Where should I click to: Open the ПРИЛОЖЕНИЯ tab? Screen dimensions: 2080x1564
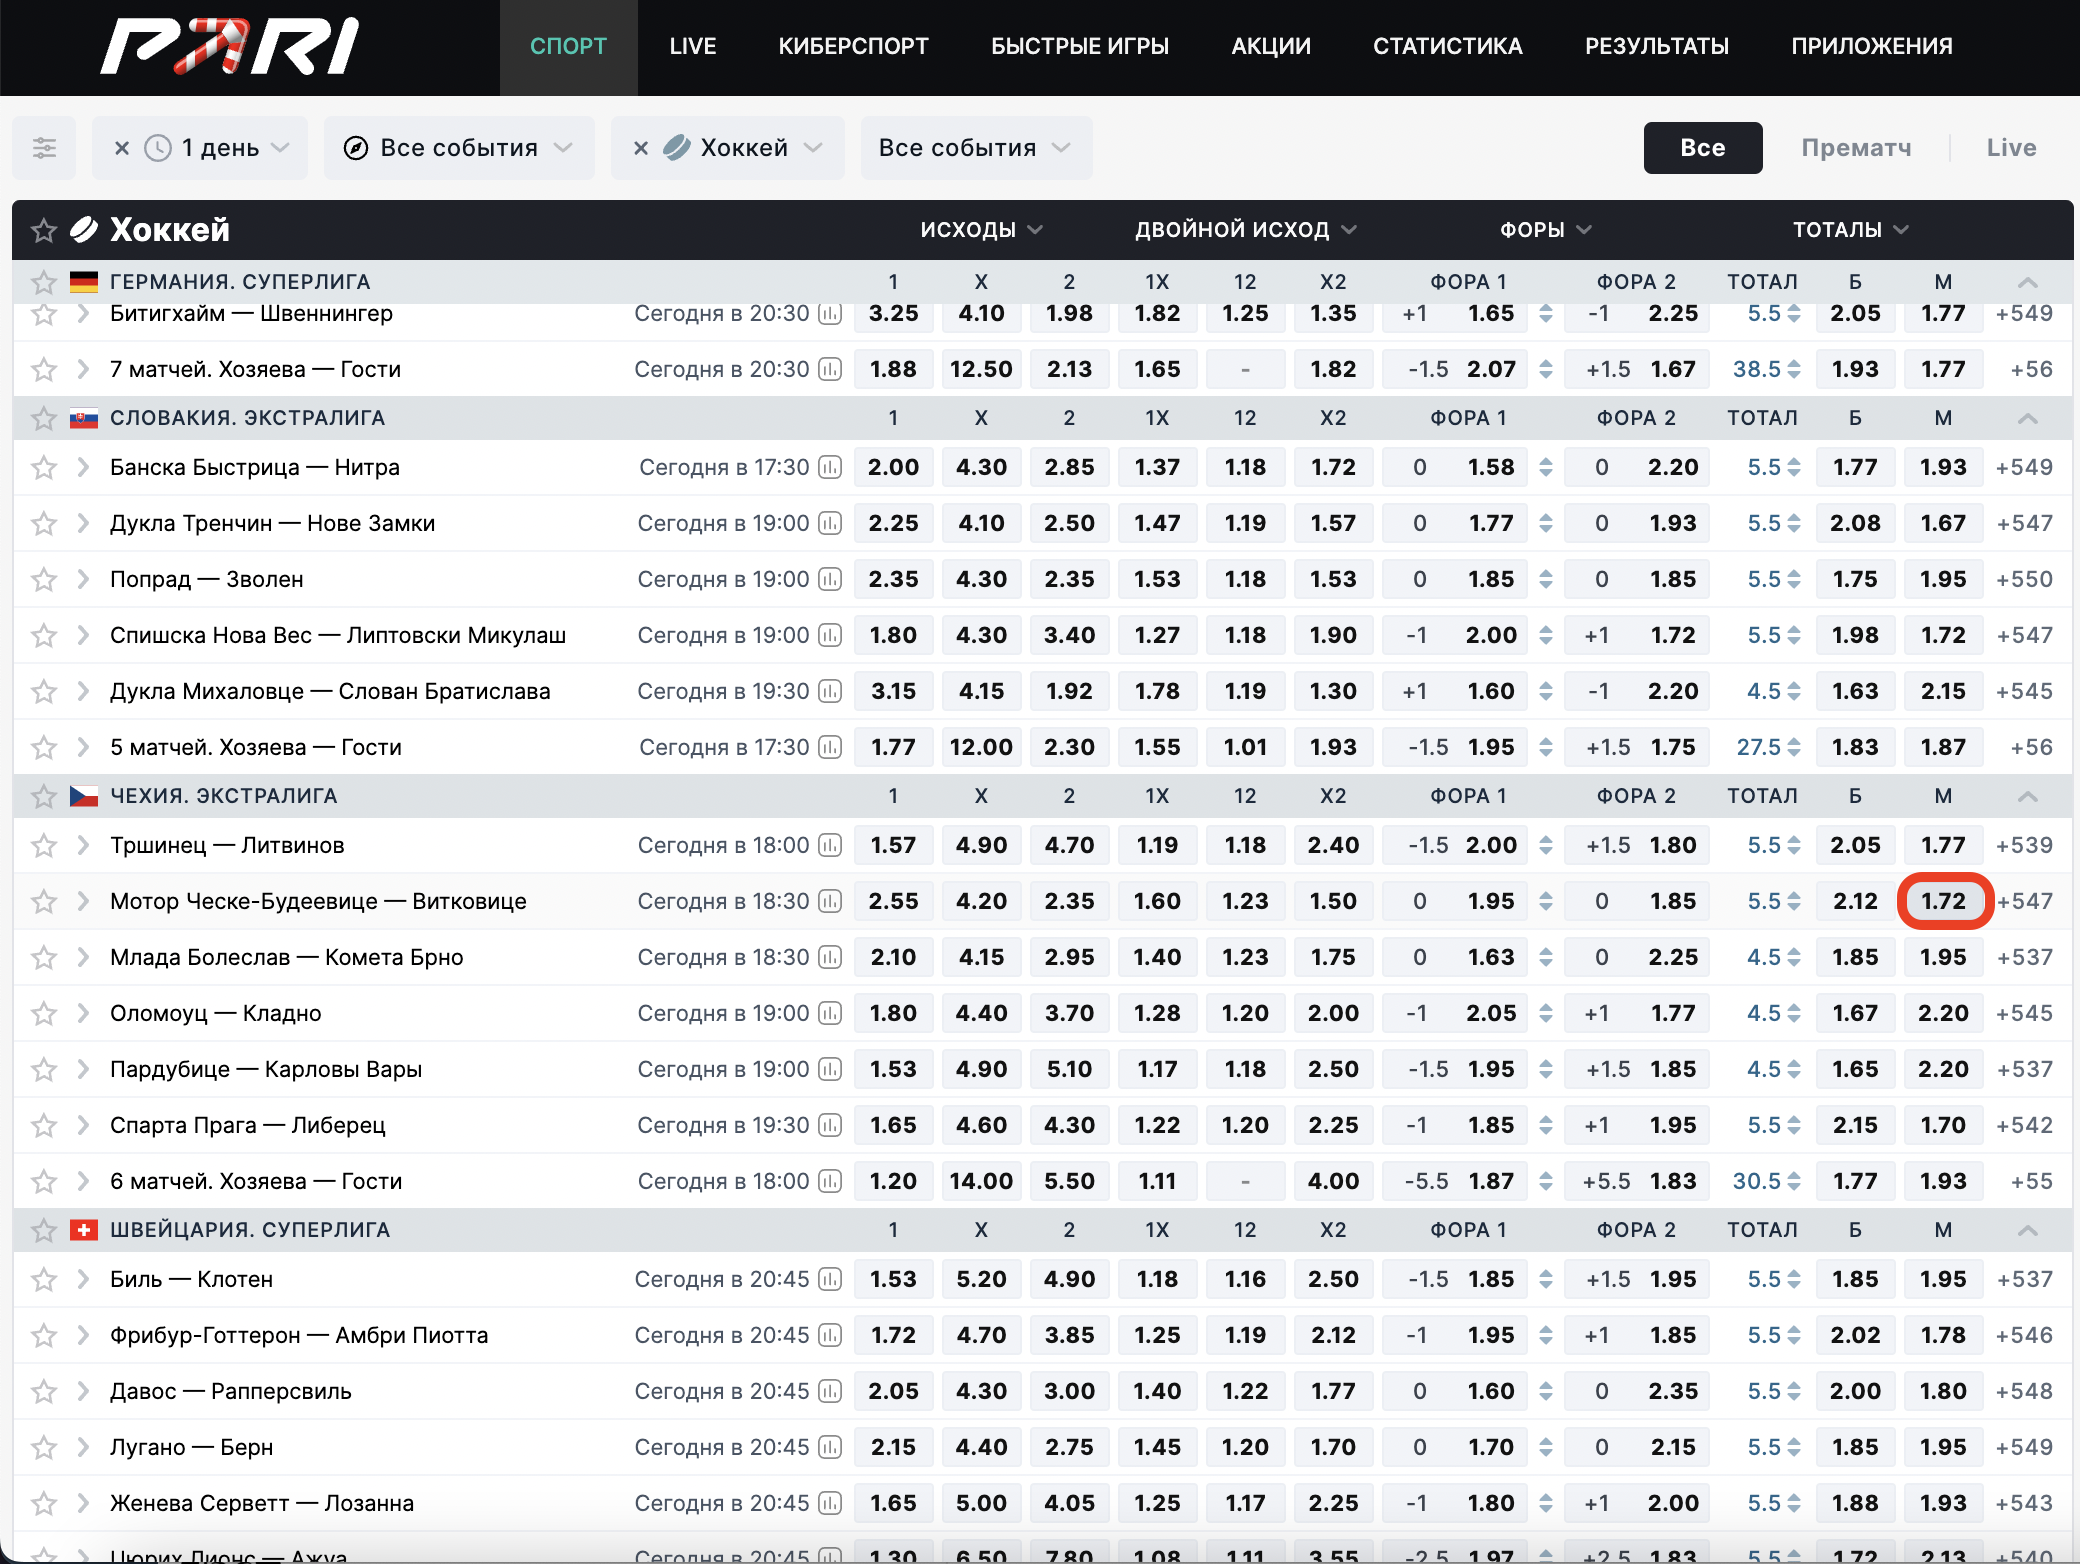pos(1872,46)
